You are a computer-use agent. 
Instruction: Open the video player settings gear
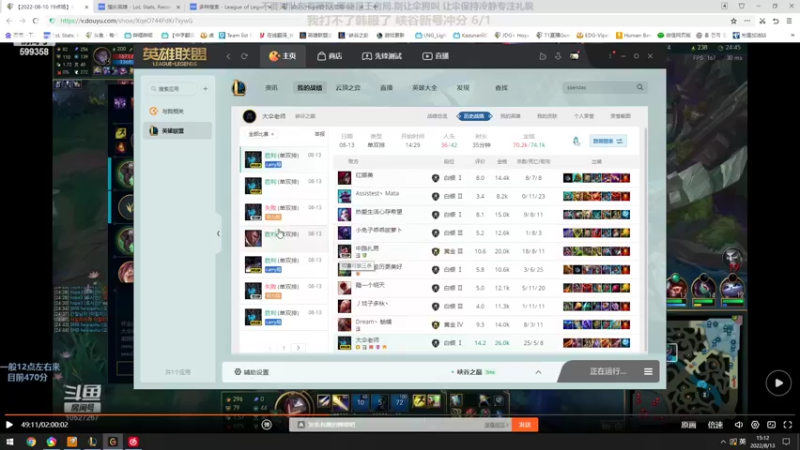click(755, 424)
